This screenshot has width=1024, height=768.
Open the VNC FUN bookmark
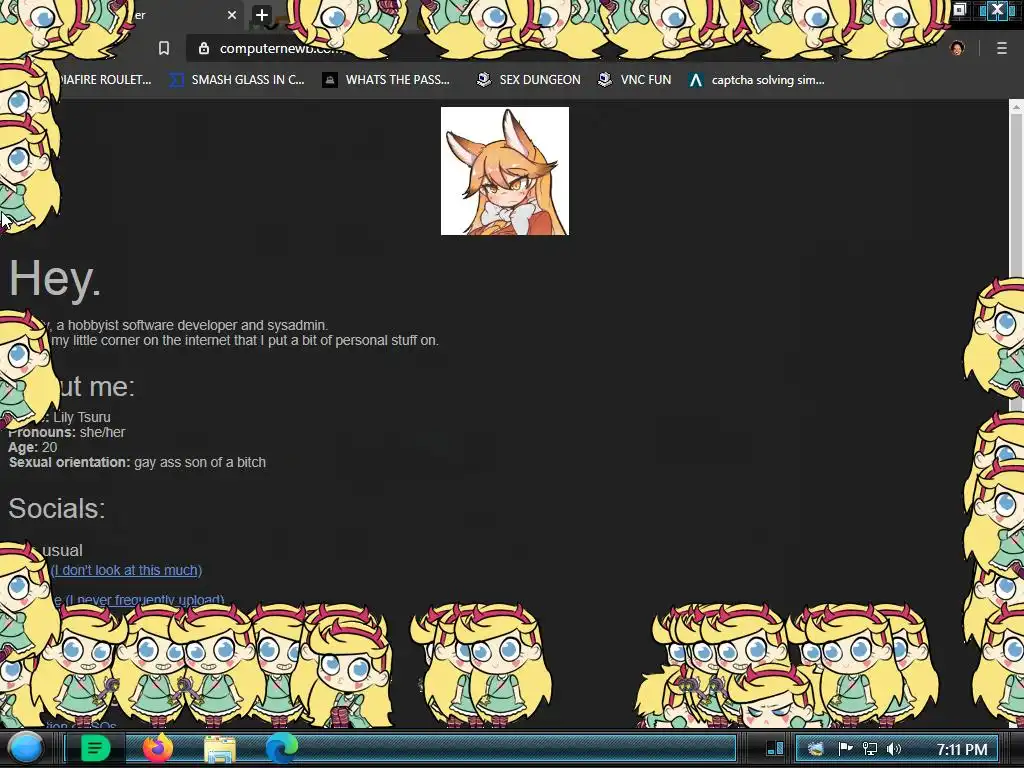coord(635,80)
